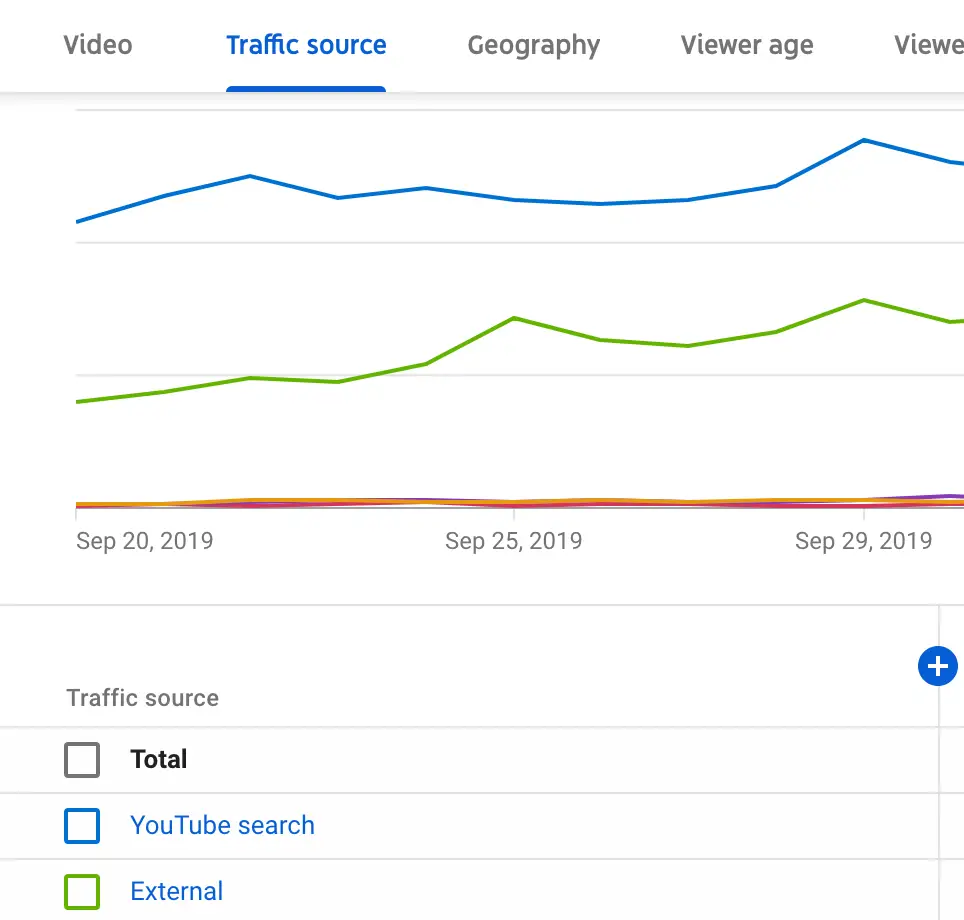This screenshot has width=964, height=920.
Task: Click the Traffic source column header
Action: 143,698
